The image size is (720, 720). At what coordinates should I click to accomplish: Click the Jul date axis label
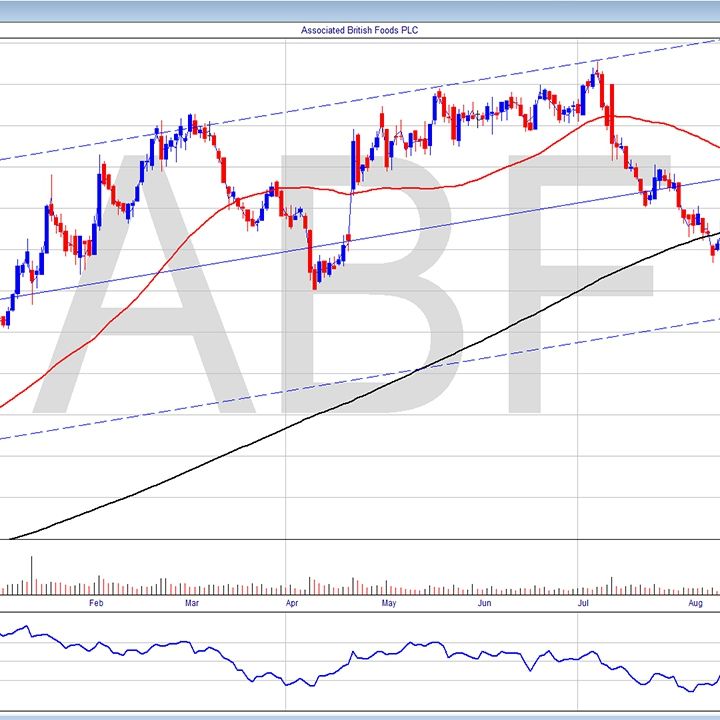(583, 604)
